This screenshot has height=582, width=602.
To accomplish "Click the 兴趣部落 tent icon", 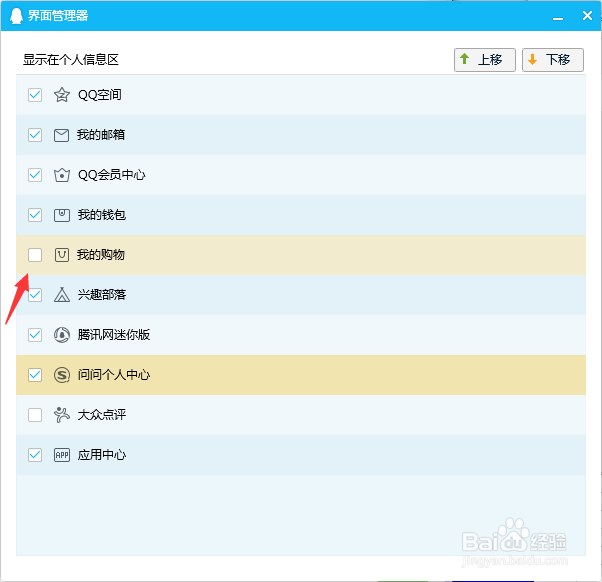I will pyautogui.click(x=61, y=295).
